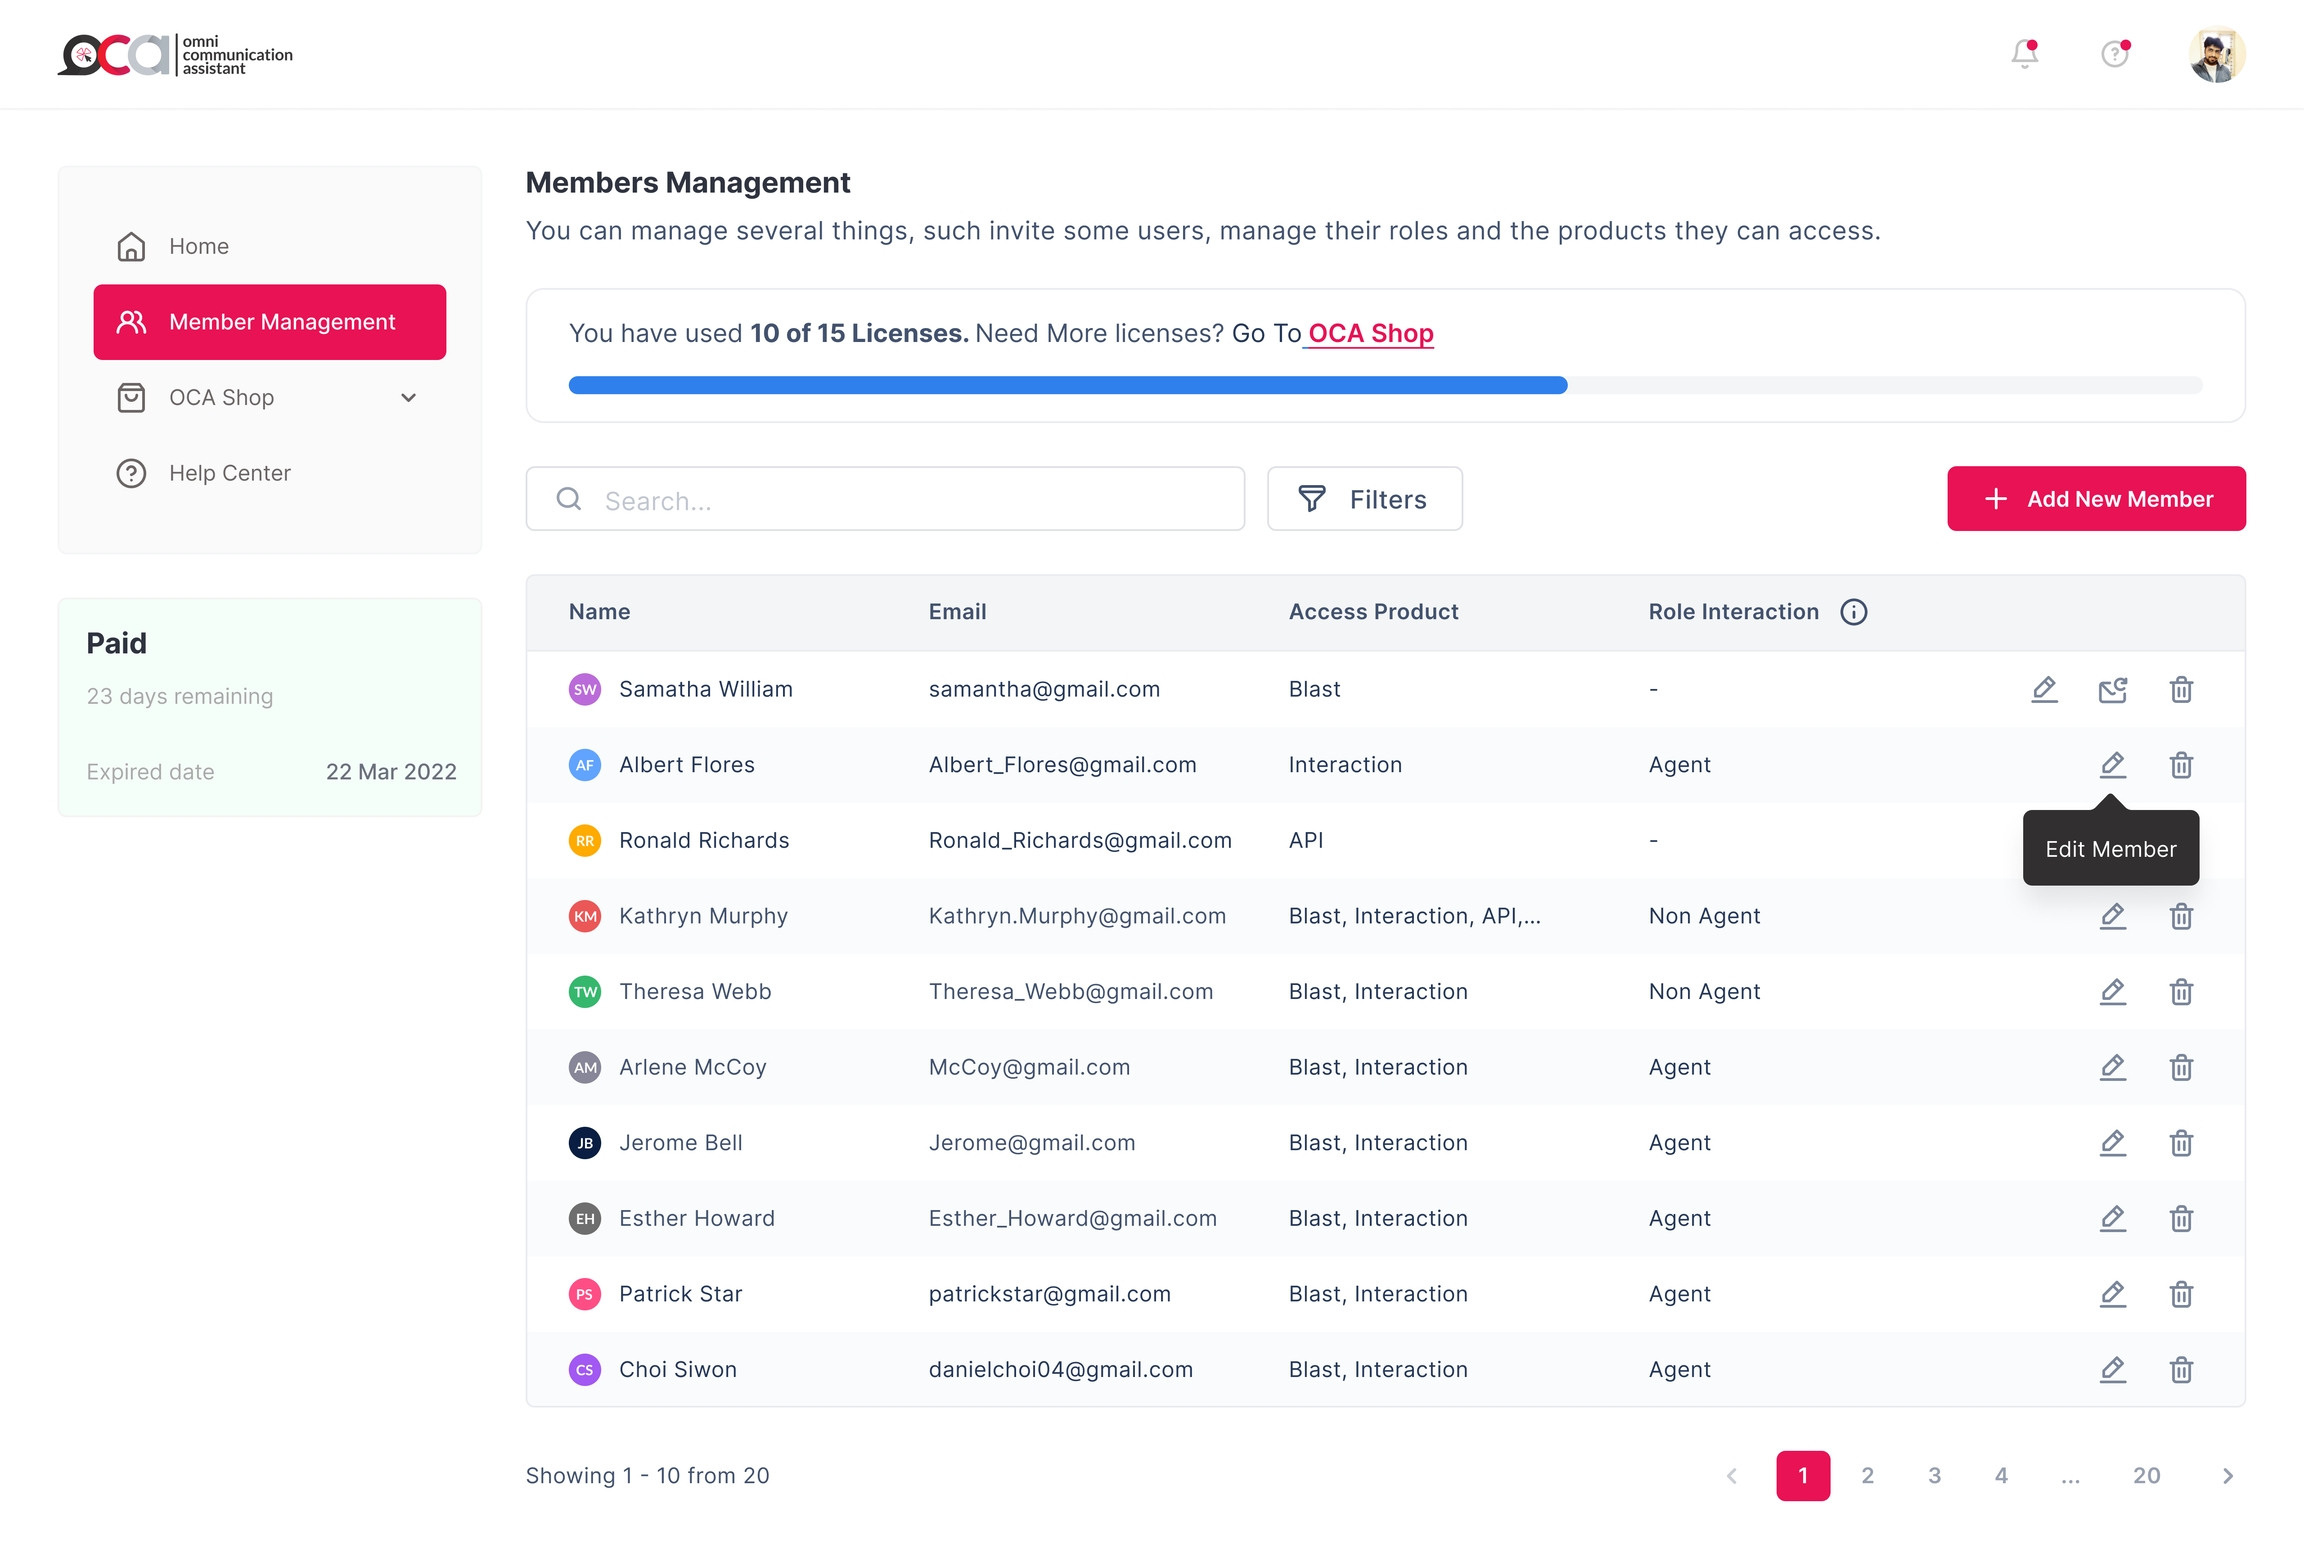The height and width of the screenshot is (1566, 2304).
Task: Edit Jerome Bell using the pencil icon
Action: (2112, 1142)
